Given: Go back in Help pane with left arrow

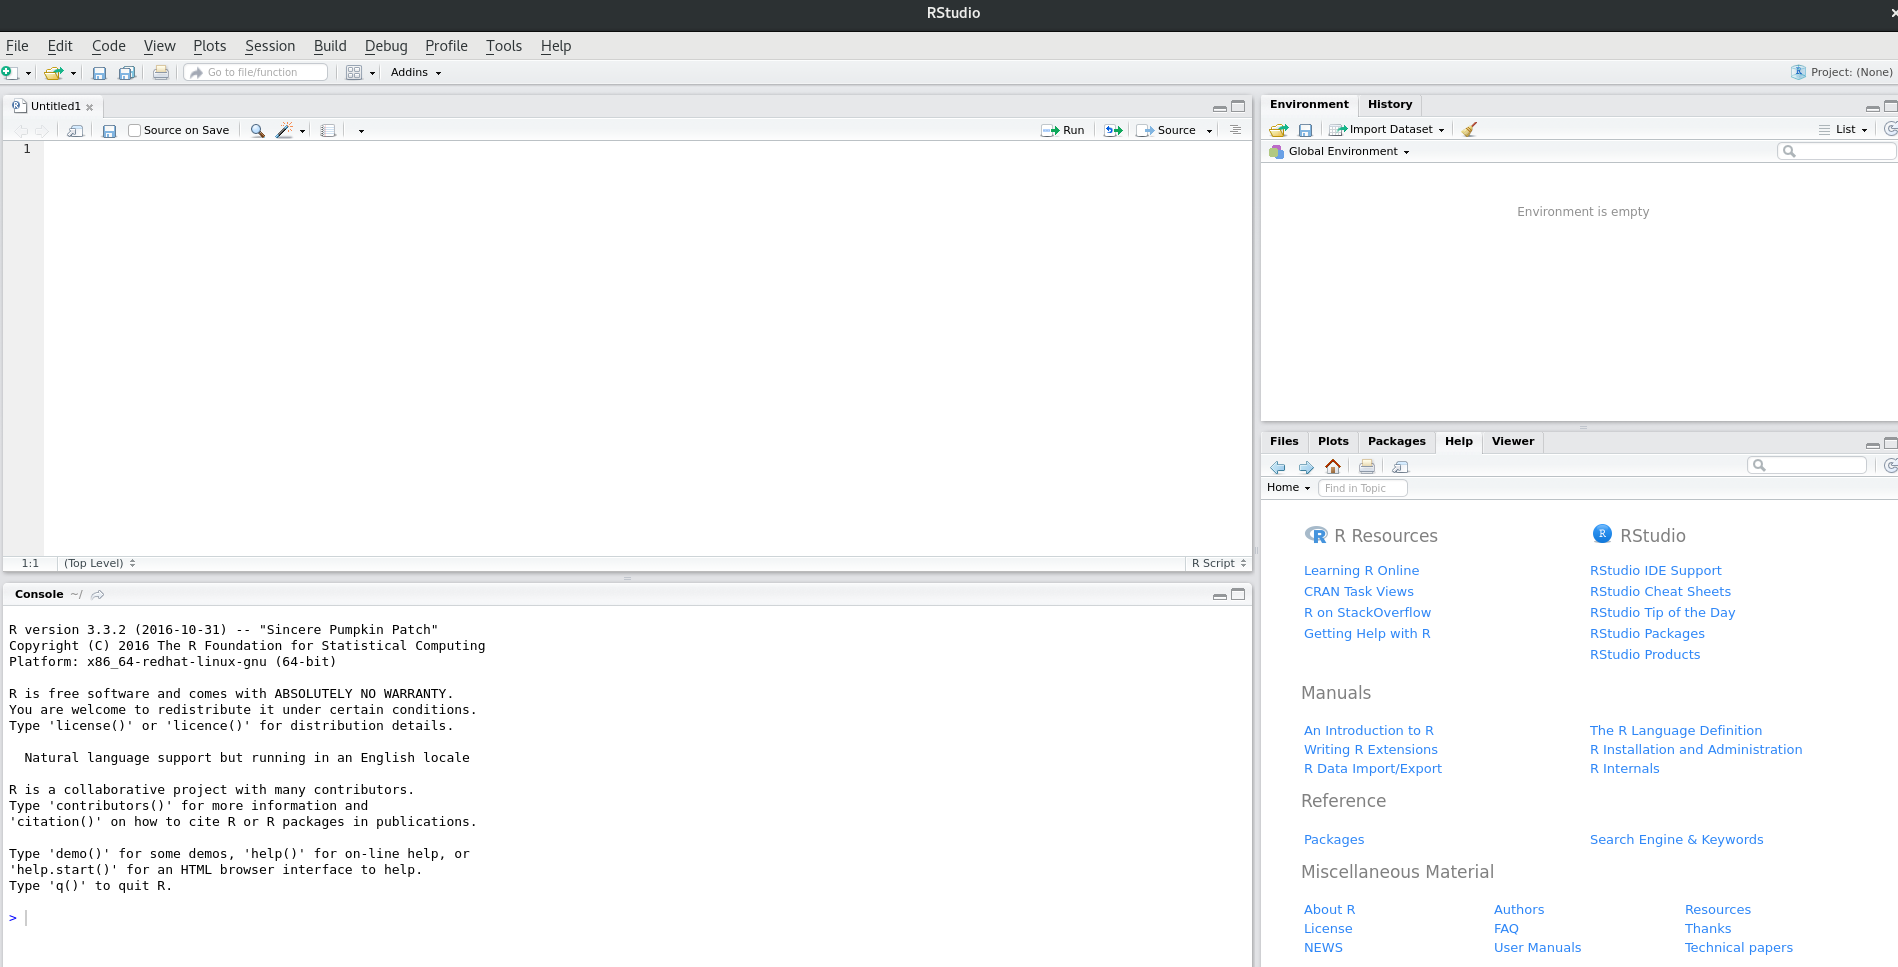Looking at the screenshot, I should pyautogui.click(x=1278, y=467).
